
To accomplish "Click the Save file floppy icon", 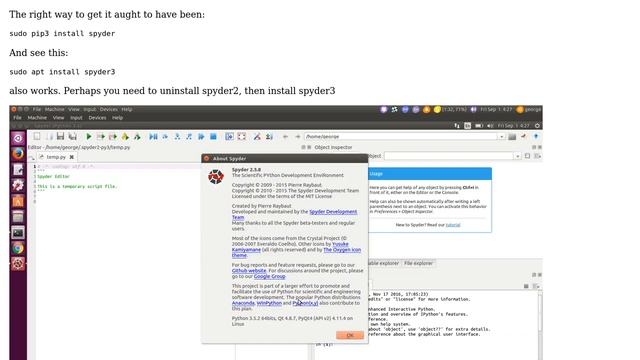I will tap(60, 136).
